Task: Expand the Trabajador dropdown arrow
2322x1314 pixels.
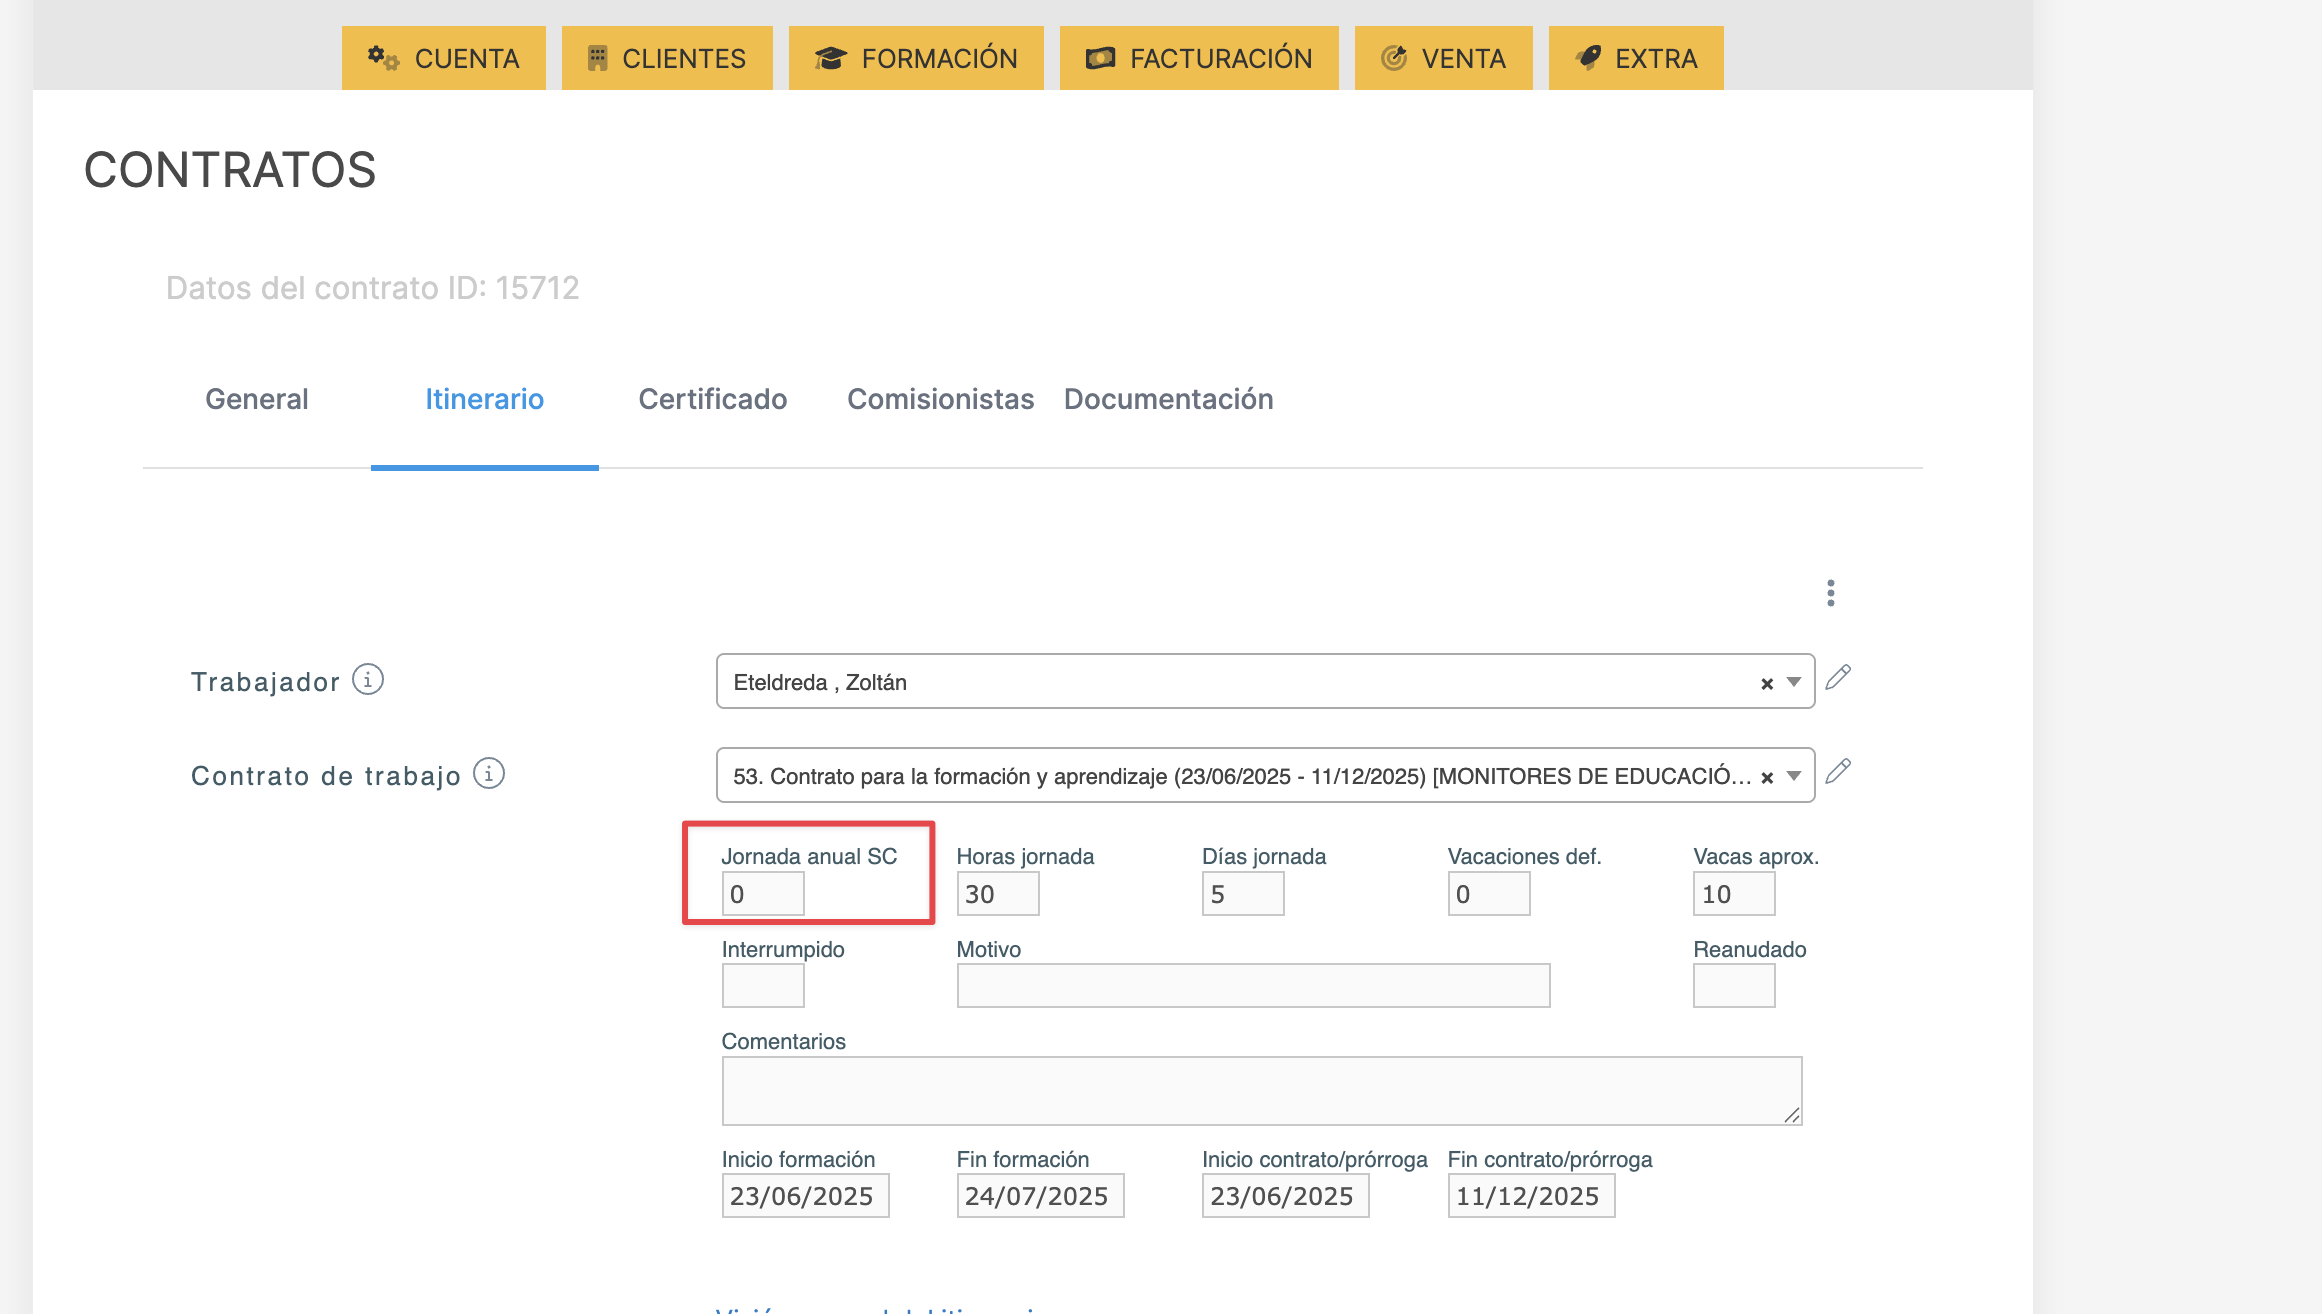Action: (1794, 682)
